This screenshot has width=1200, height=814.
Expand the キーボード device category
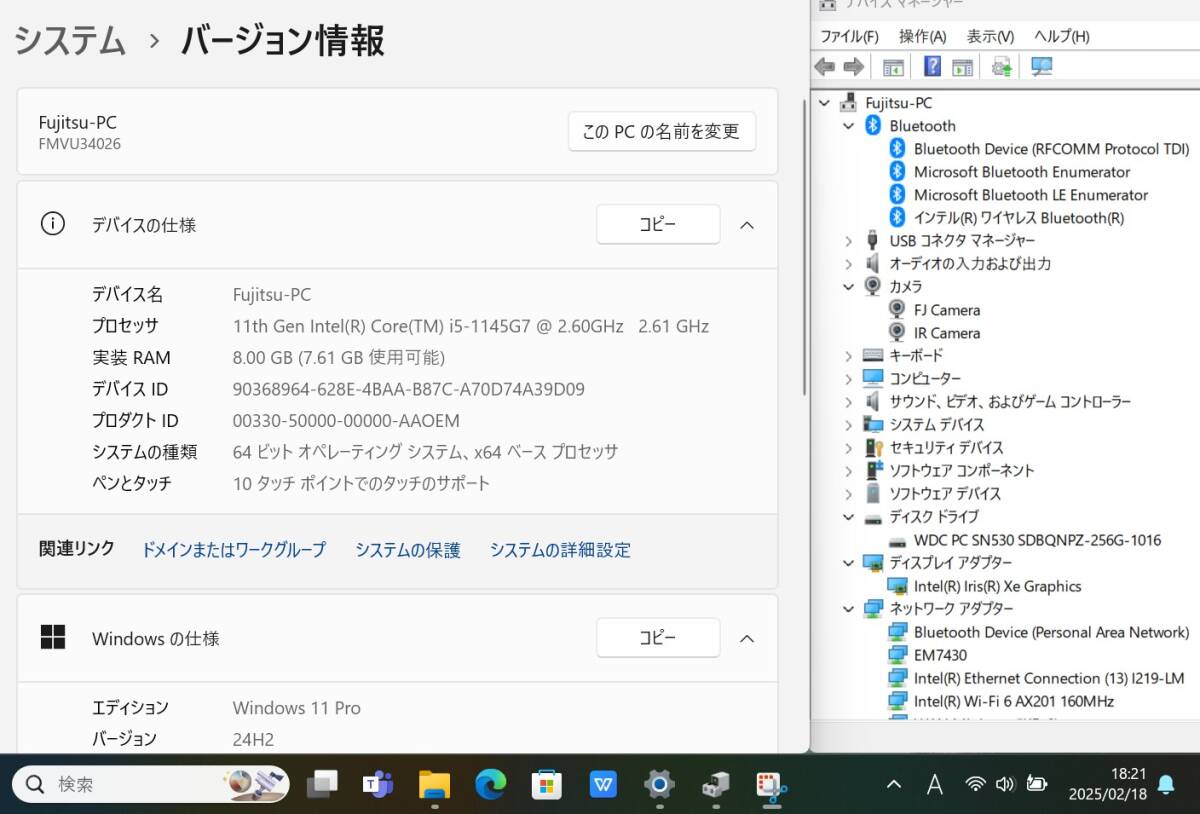(848, 356)
